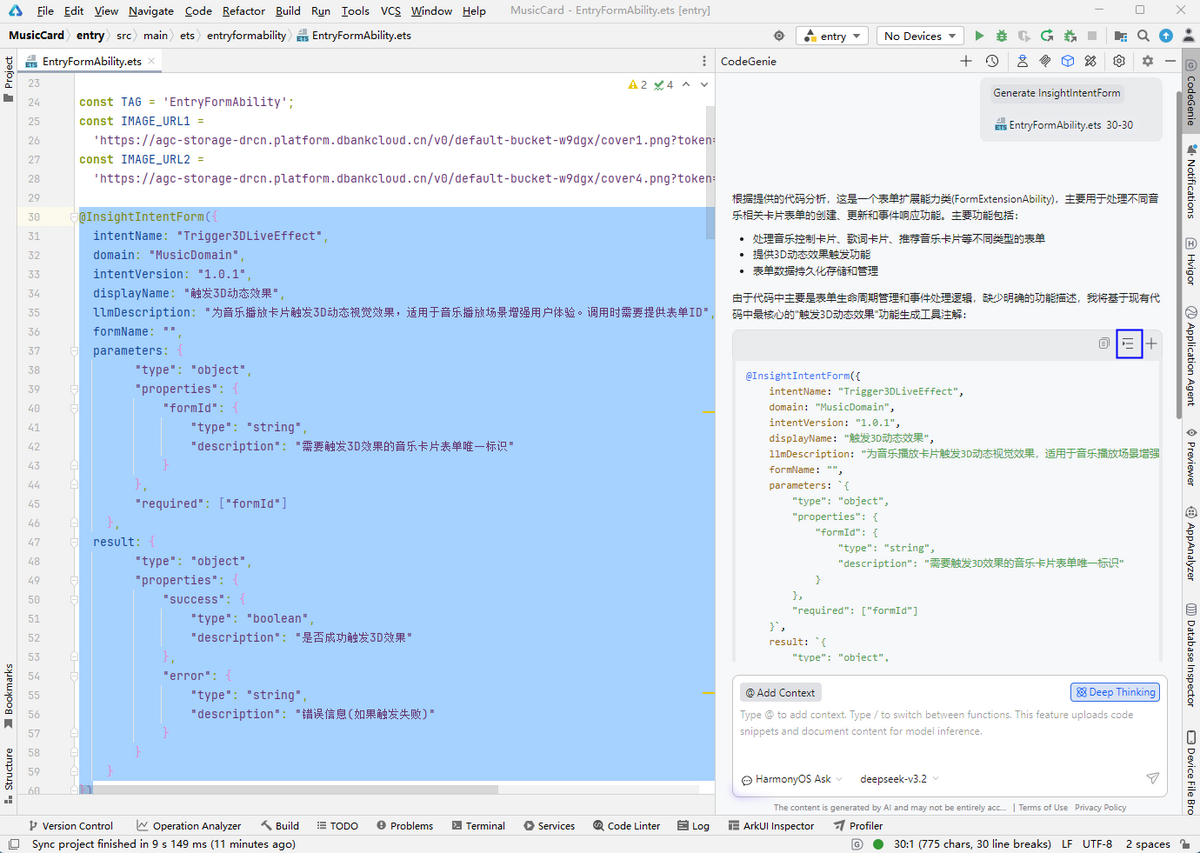Open the HarmonyOS Ask mode dropdown
Image resolution: width=1200 pixels, height=853 pixels.
[792, 779]
